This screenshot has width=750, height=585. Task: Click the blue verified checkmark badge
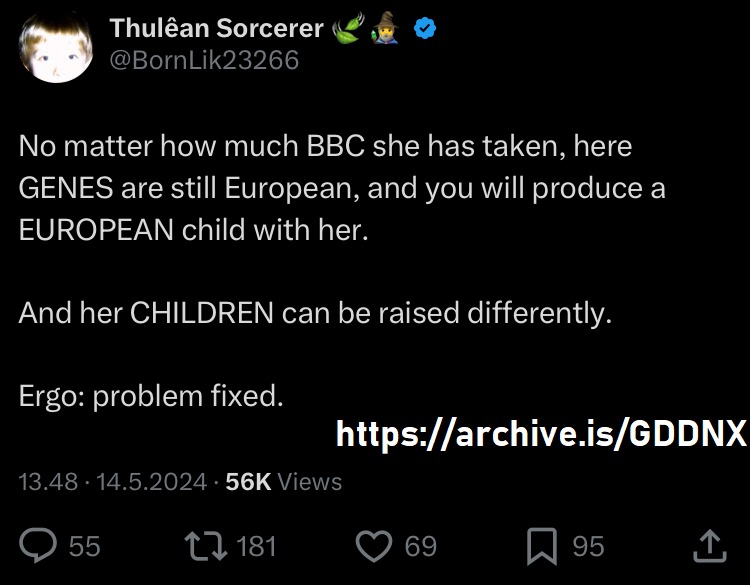click(x=425, y=28)
